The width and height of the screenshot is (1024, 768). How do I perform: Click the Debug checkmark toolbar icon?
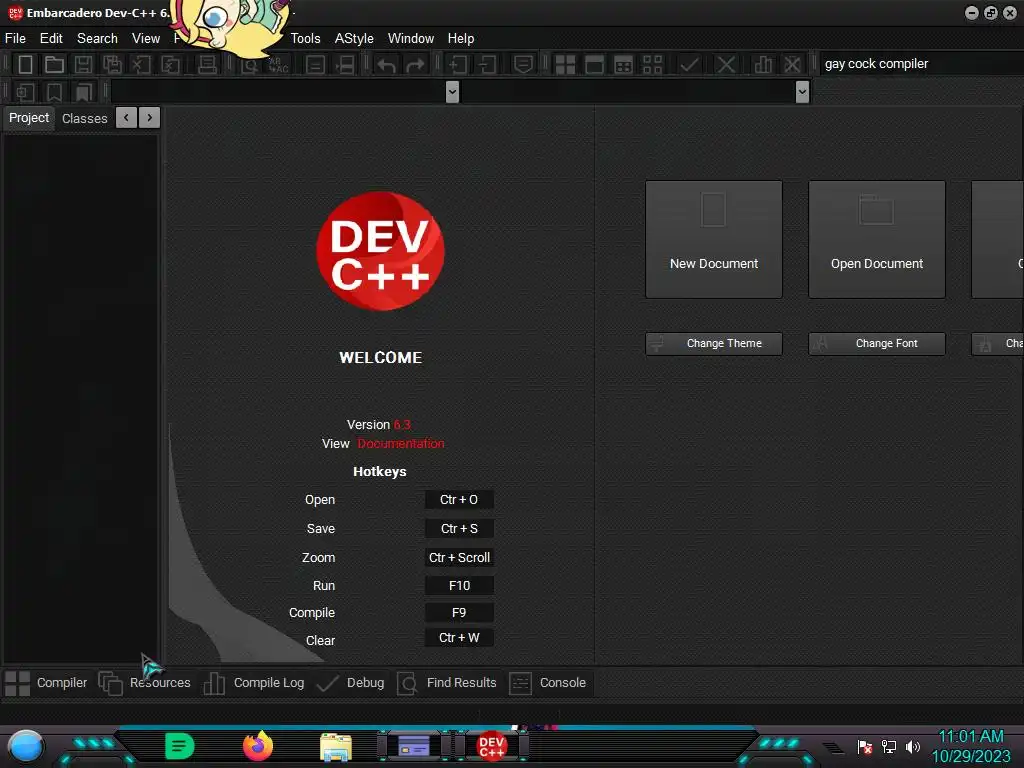pyautogui.click(x=690, y=64)
